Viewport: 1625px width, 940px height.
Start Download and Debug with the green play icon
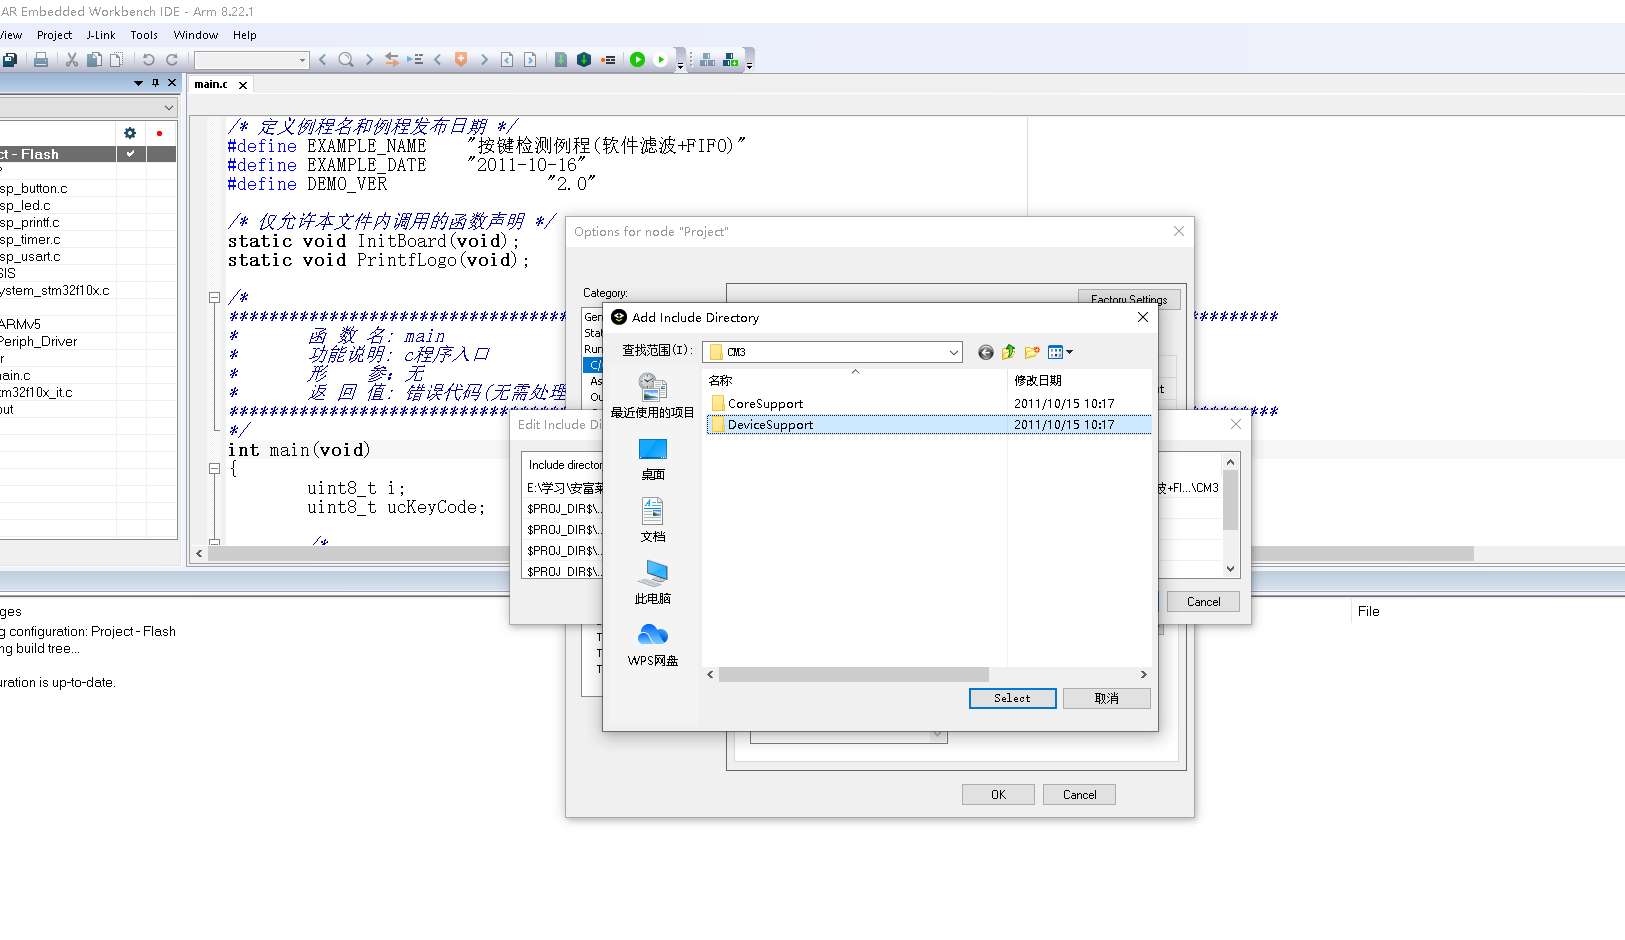tap(637, 59)
